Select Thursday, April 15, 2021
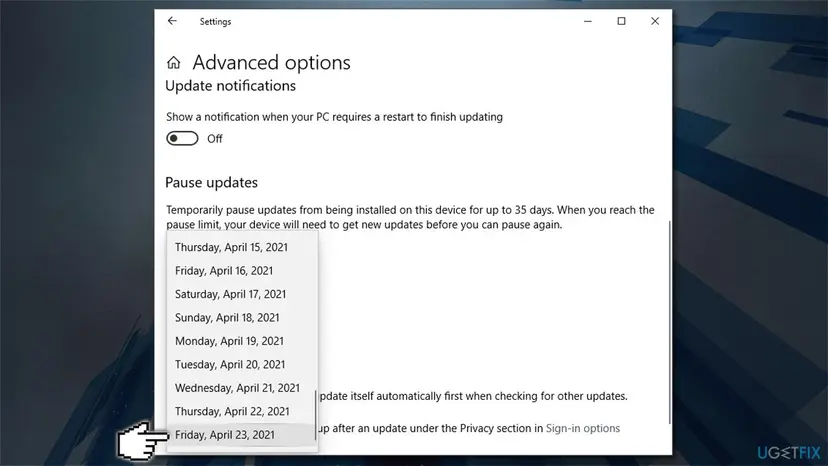Viewport: 828px width, 466px height. 242,247
